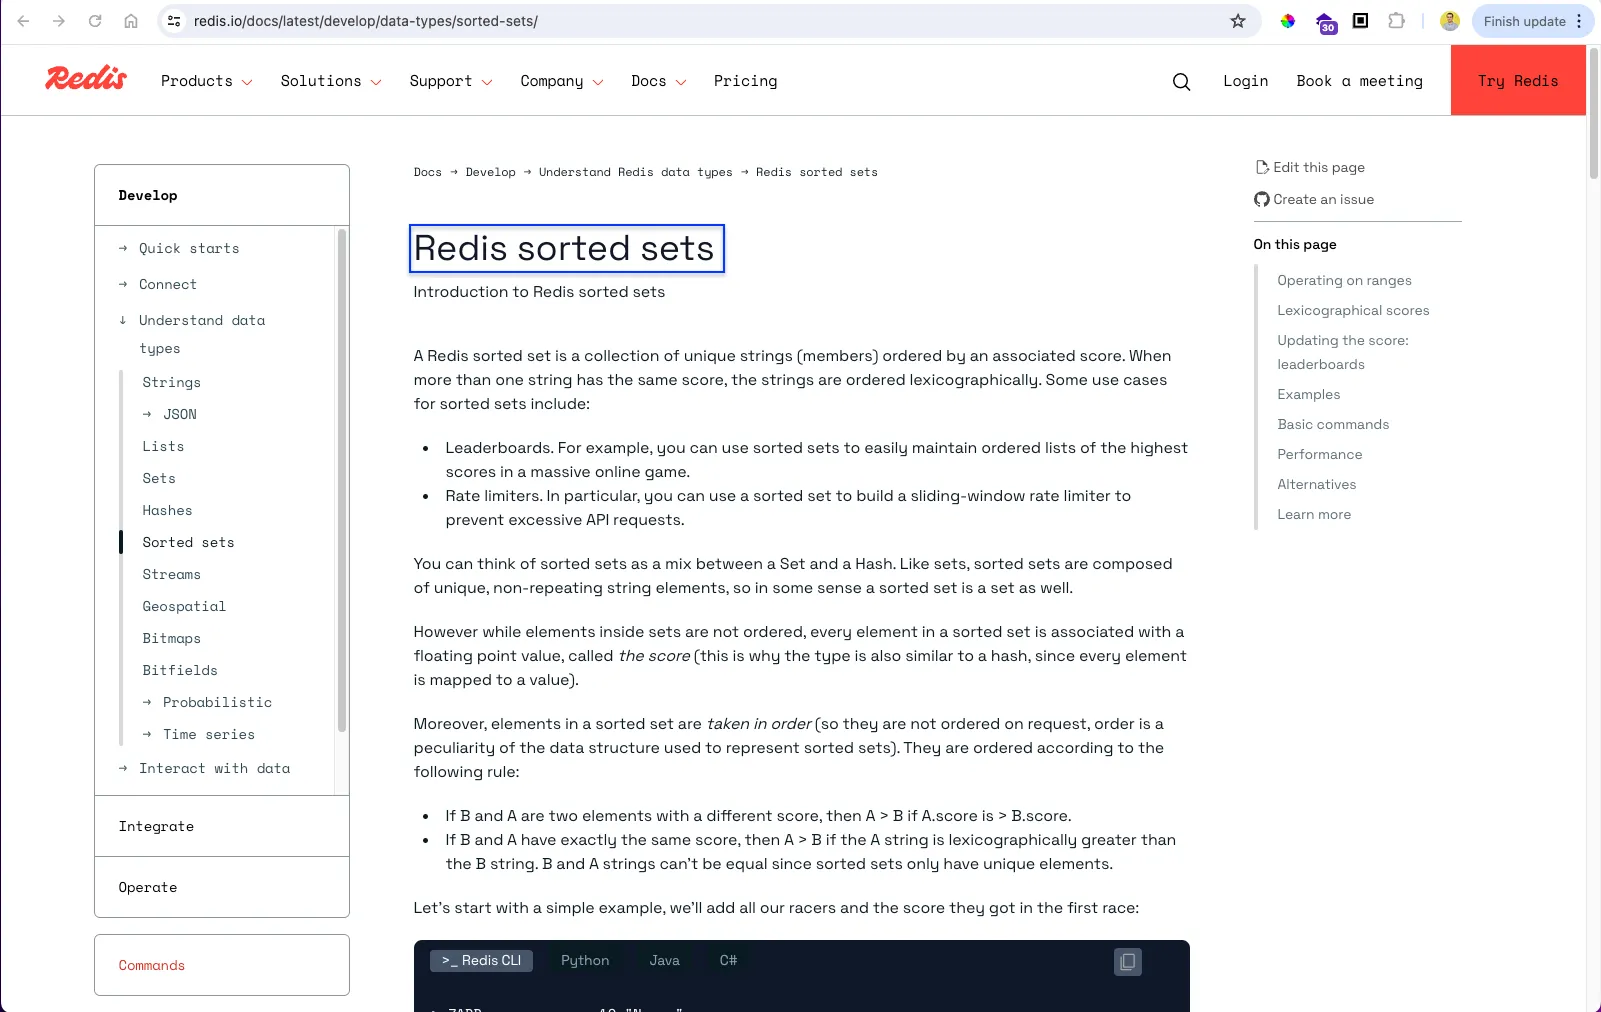Switch to the Python code tab
This screenshot has height=1012, width=1601.
(x=585, y=961)
